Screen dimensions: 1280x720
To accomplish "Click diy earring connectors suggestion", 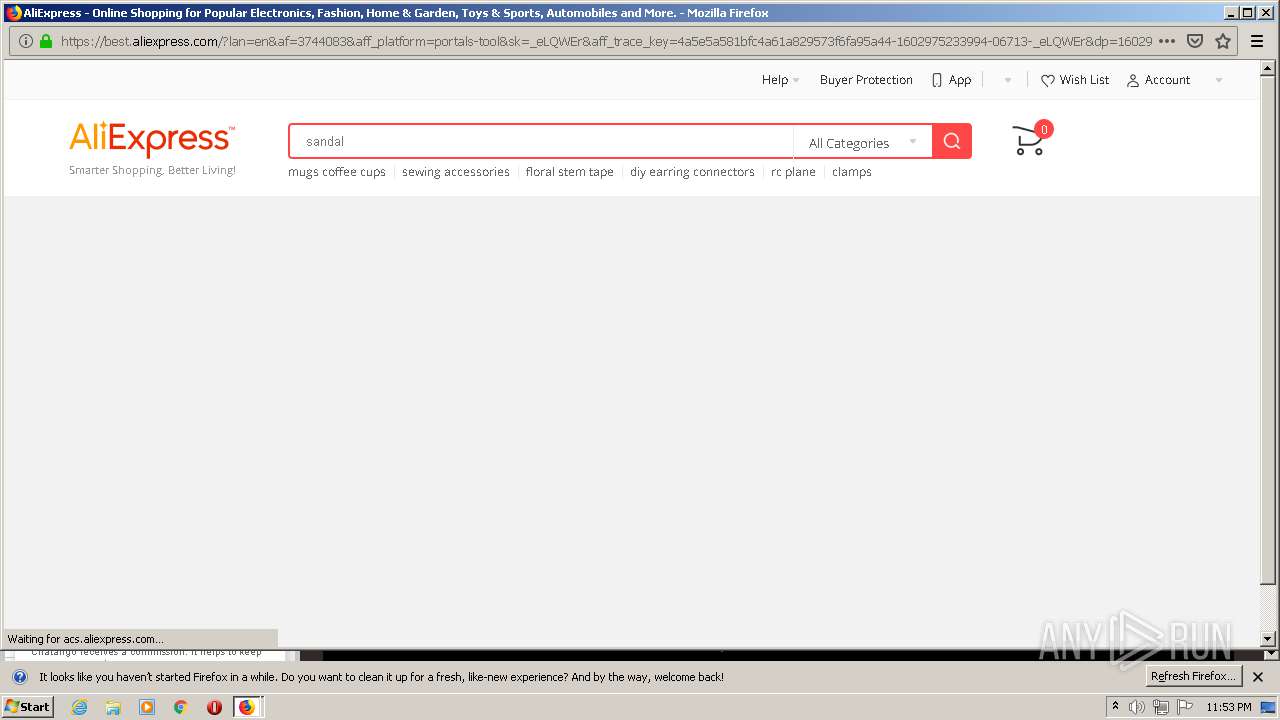I will (692, 172).
